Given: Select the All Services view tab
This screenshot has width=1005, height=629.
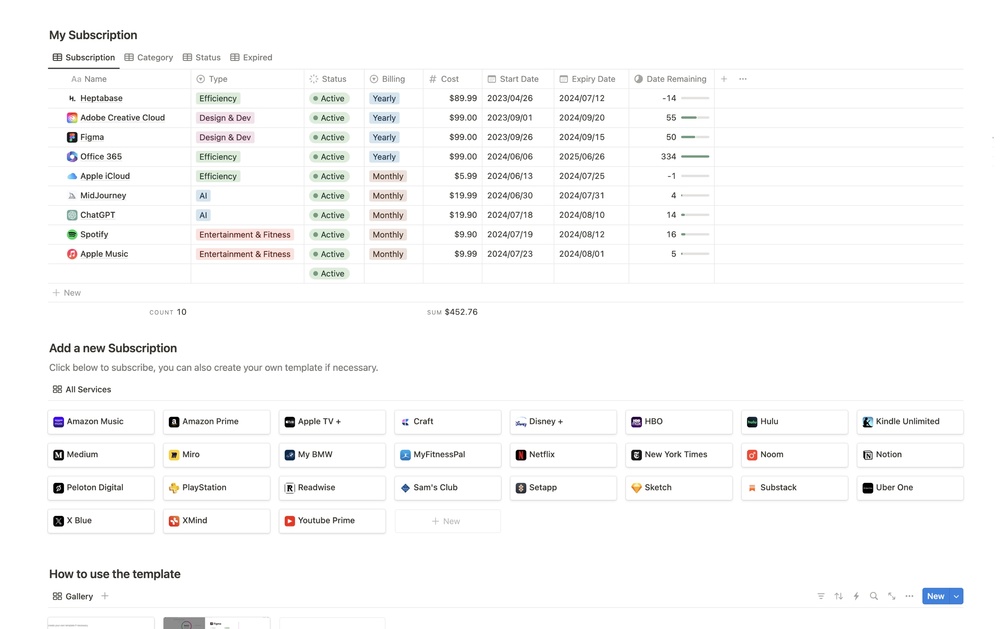Looking at the screenshot, I should pyautogui.click(x=82, y=390).
